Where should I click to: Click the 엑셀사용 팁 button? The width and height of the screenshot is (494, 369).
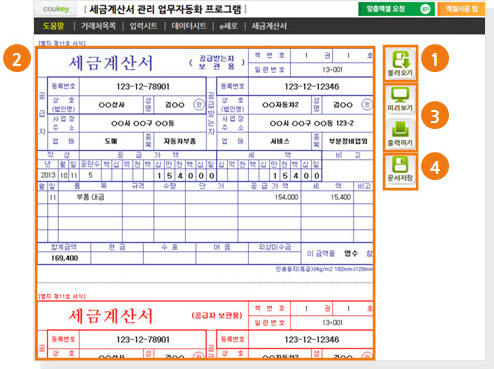pos(462,9)
